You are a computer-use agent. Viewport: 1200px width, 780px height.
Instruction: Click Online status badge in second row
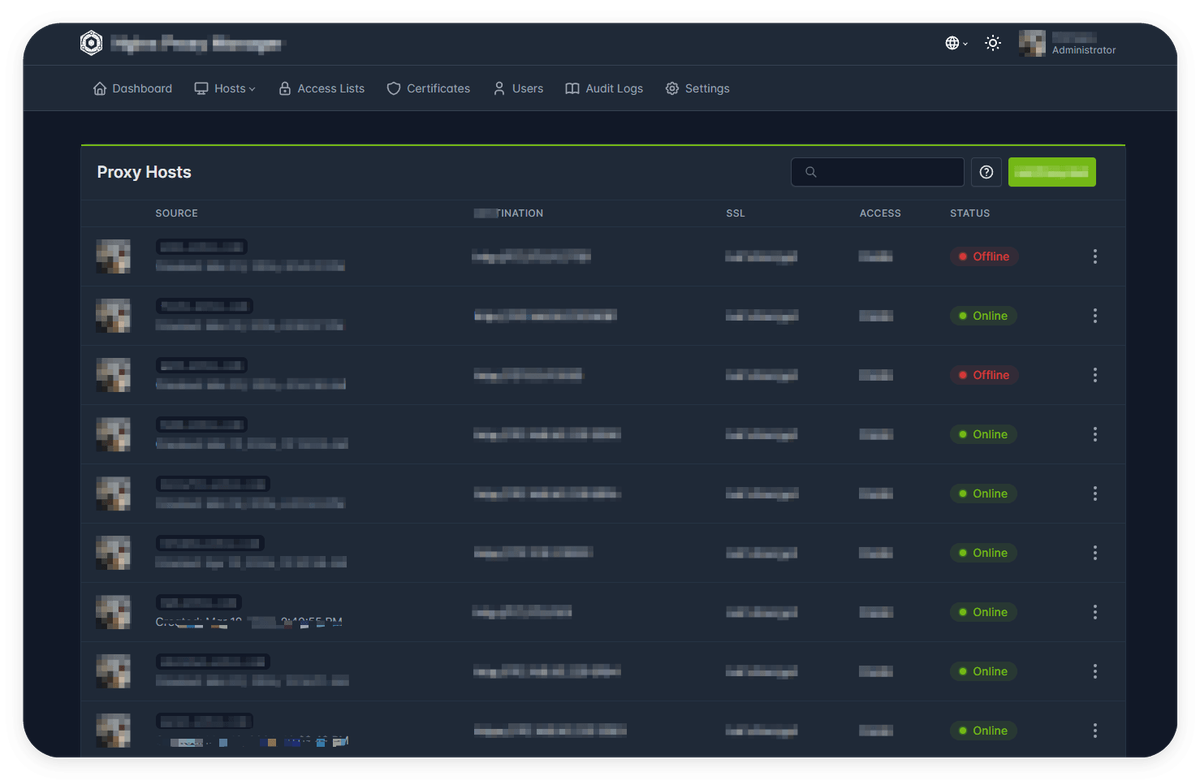click(x=983, y=316)
